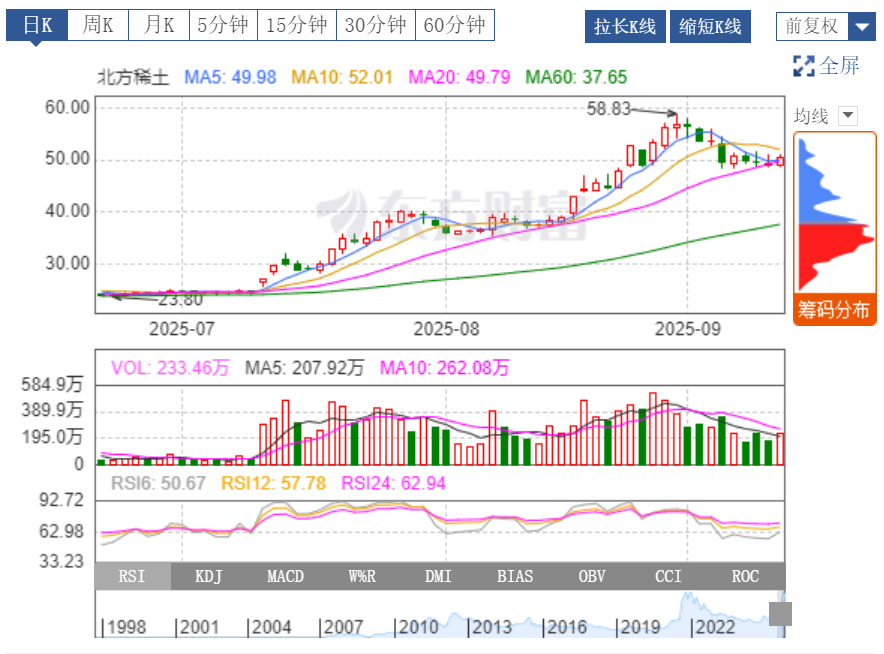
Task: Select the DMI indicator tab
Action: [438, 576]
